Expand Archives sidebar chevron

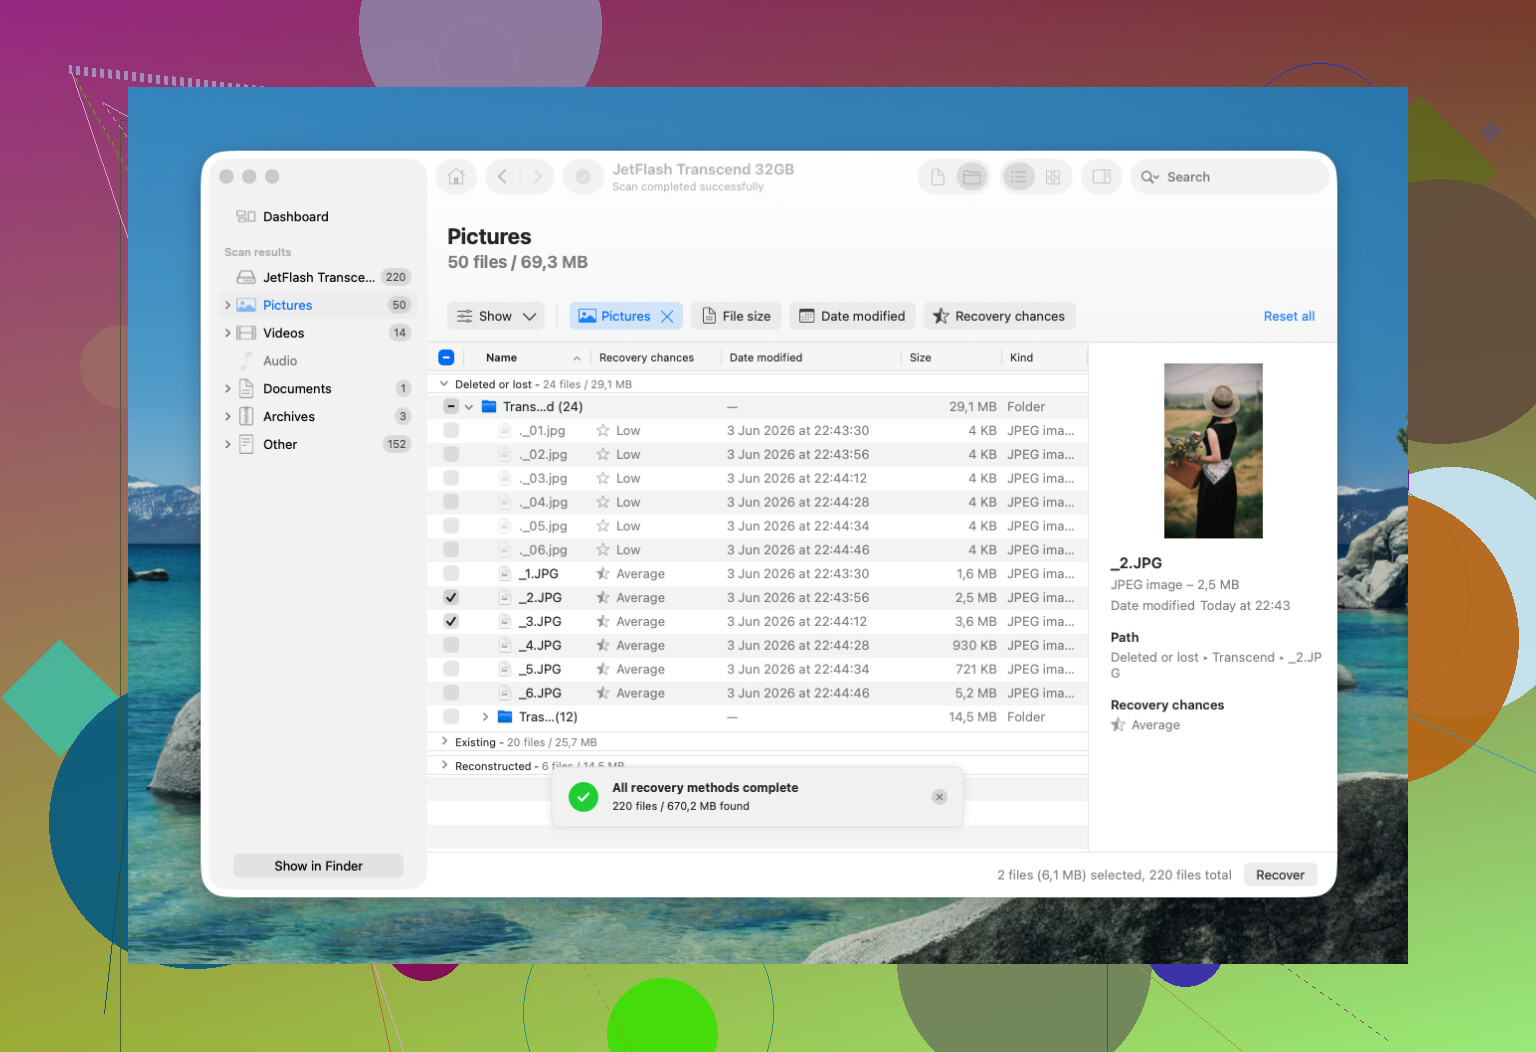228,417
